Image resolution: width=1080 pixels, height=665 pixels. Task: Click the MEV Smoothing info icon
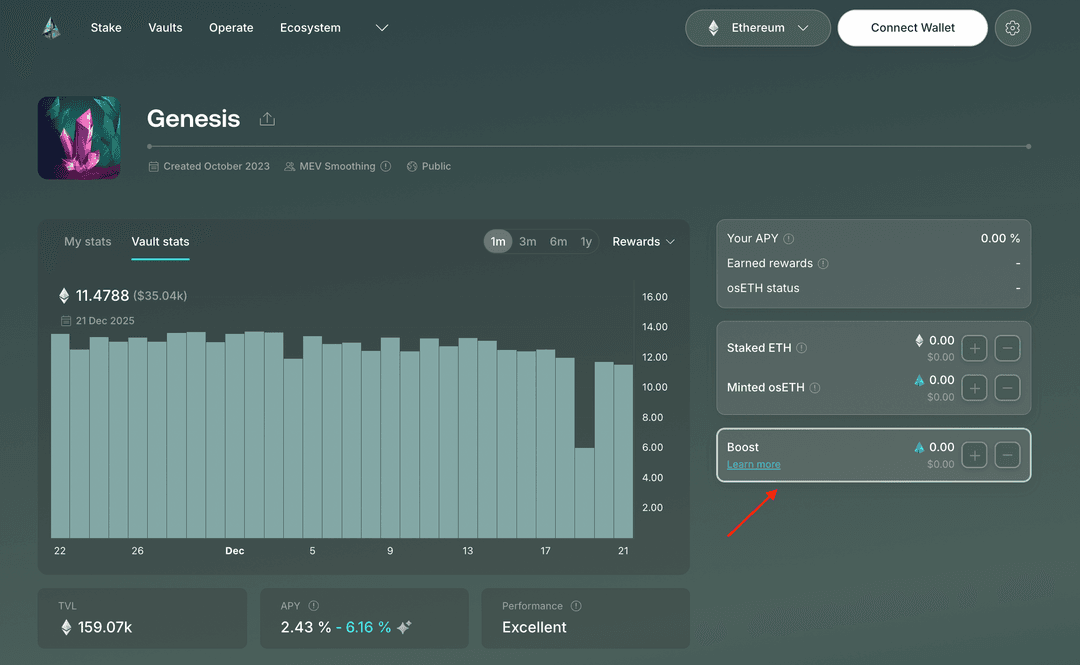pyautogui.click(x=386, y=167)
